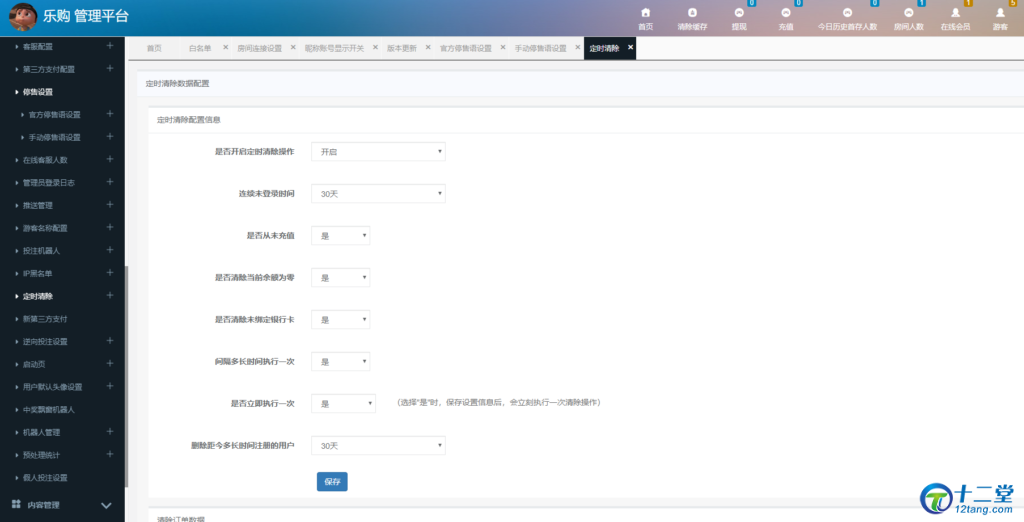
Task: Click the 首页 home icon in header
Action: point(645,12)
